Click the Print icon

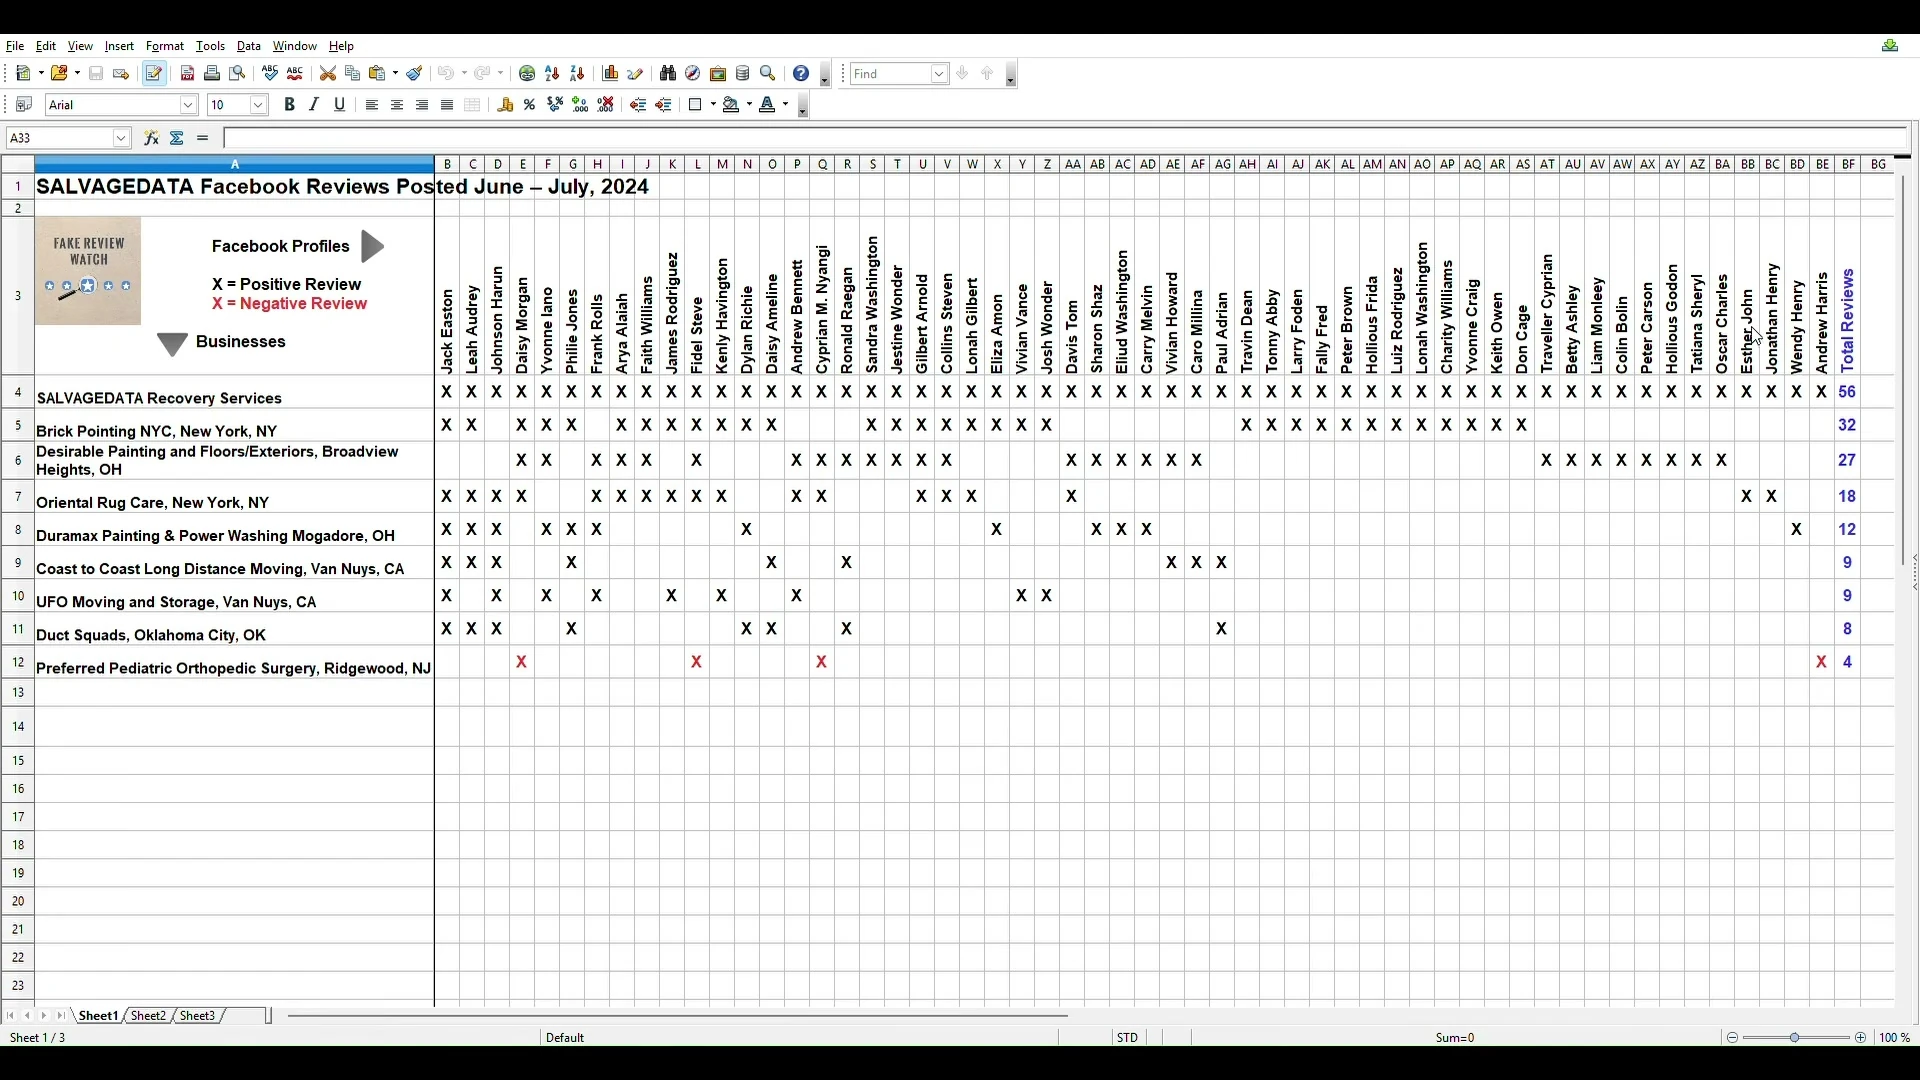(x=212, y=74)
